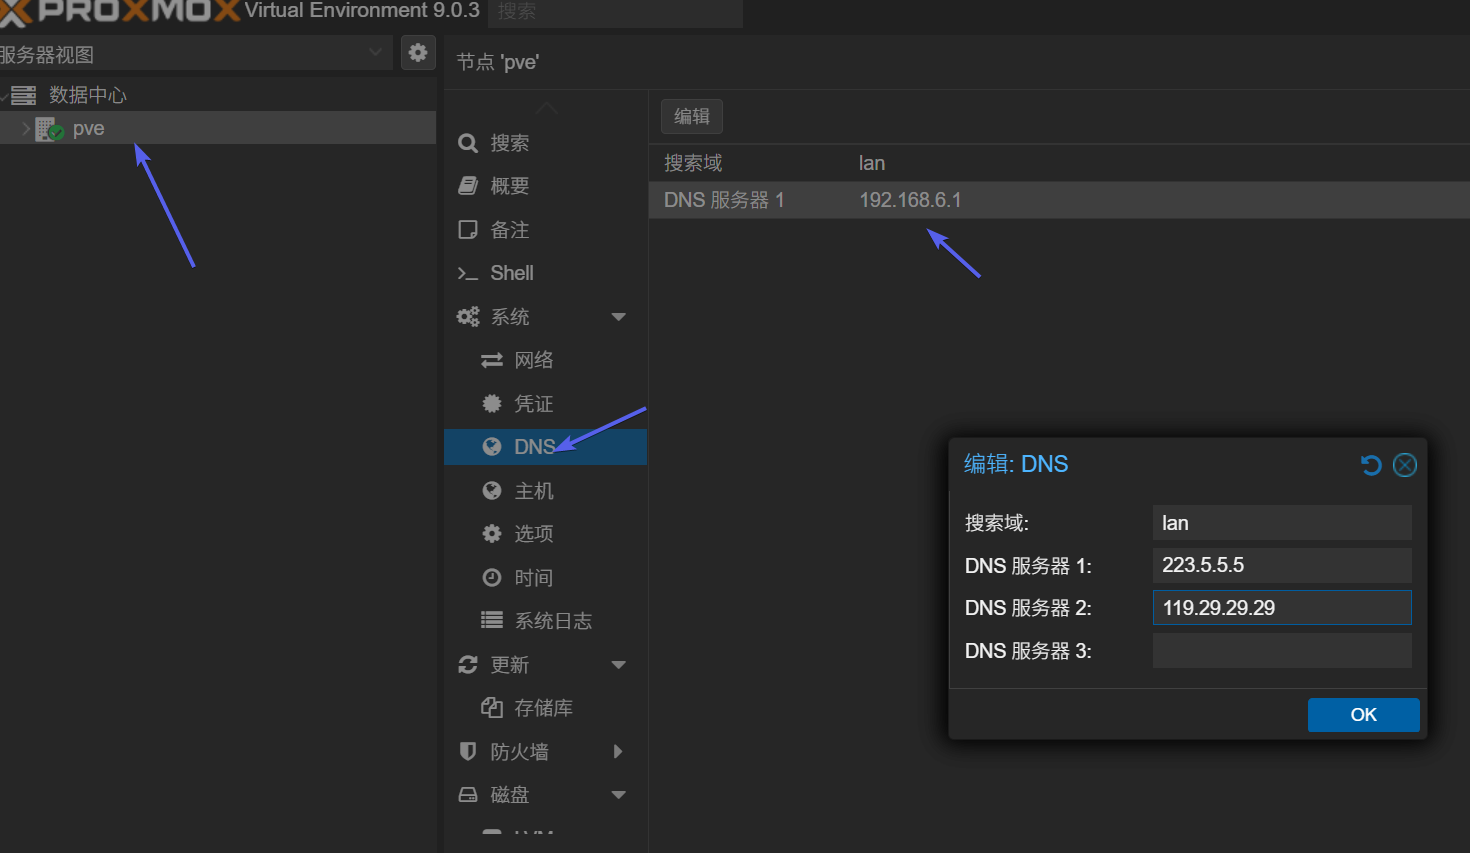Click the certificate badge icon
This screenshot has width=1470, height=853.
coord(492,404)
